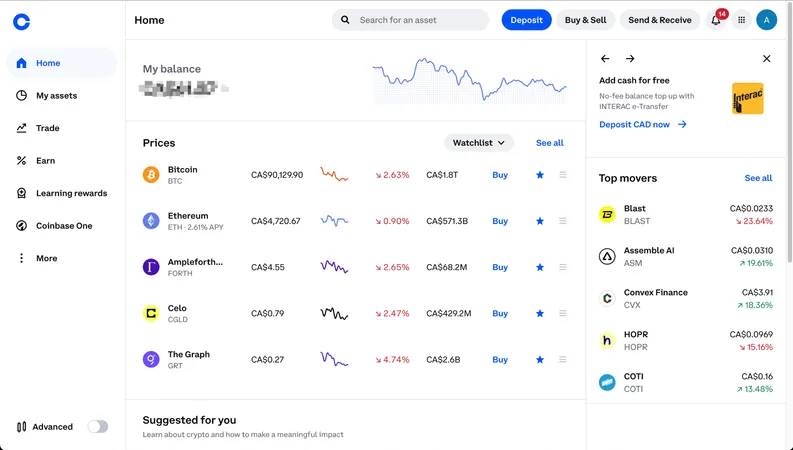Click The Graph change 4.74%
Viewport: 793px width, 450px height.
[x=392, y=359]
